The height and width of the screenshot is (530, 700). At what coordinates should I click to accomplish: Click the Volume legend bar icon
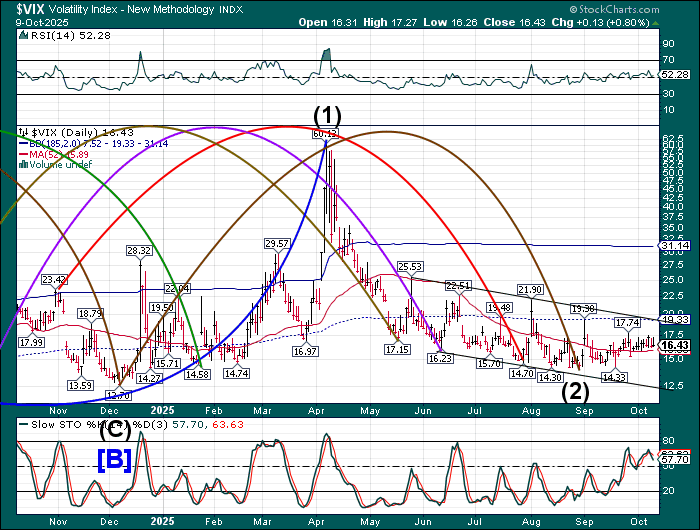click(x=25, y=164)
